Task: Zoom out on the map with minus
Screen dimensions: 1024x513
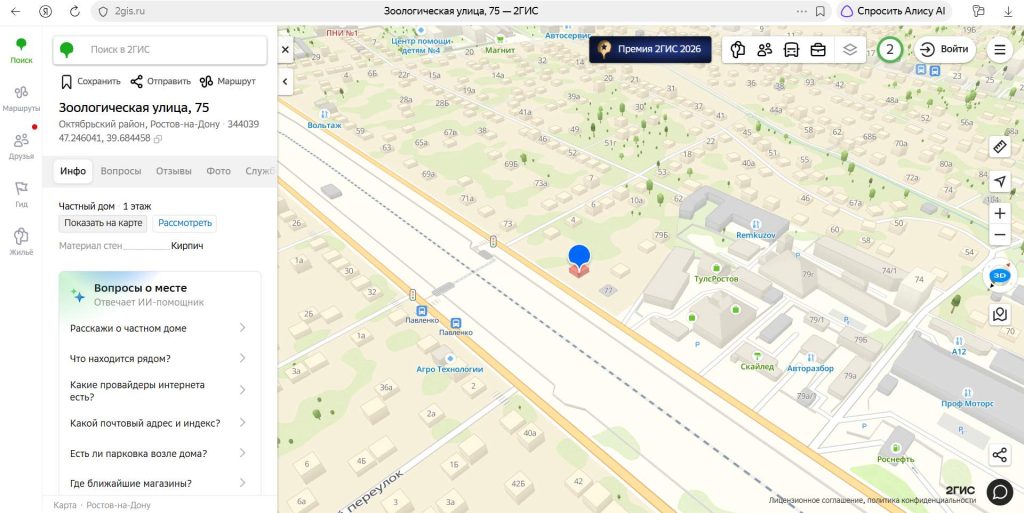Action: click(x=1000, y=235)
